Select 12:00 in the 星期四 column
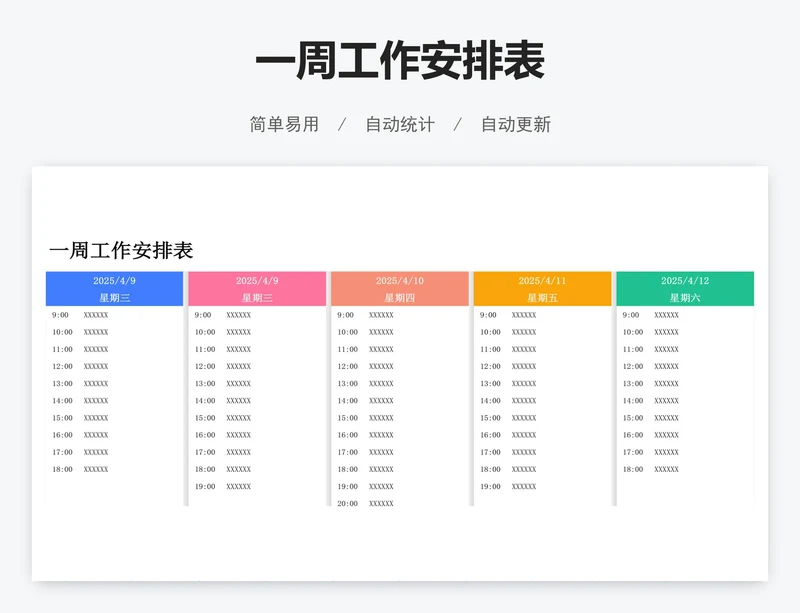 347,366
